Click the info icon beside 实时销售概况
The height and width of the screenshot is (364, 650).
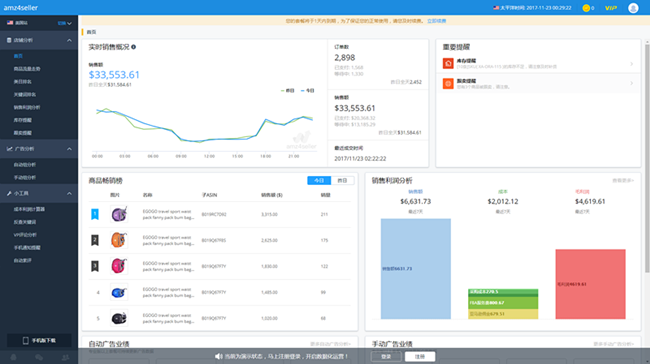point(133,47)
